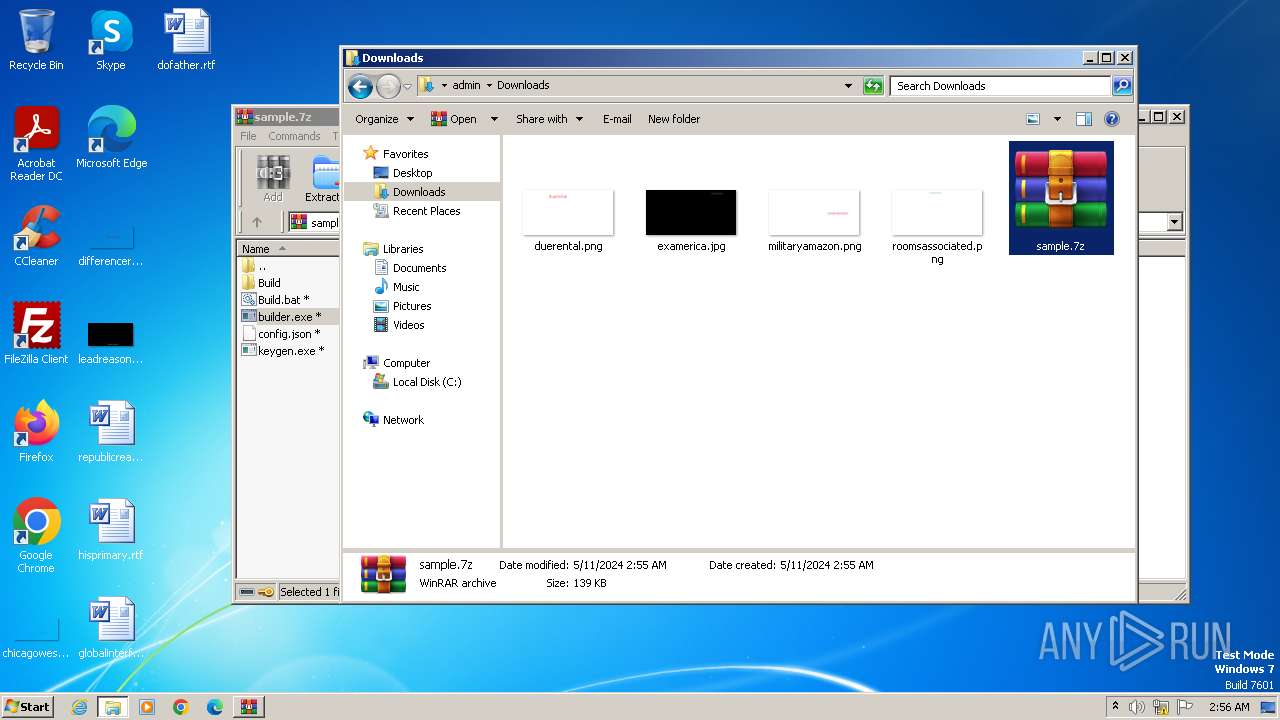The width and height of the screenshot is (1280, 720).
Task: Select the hisprimary.rtf desktop file
Action: [x=111, y=530]
